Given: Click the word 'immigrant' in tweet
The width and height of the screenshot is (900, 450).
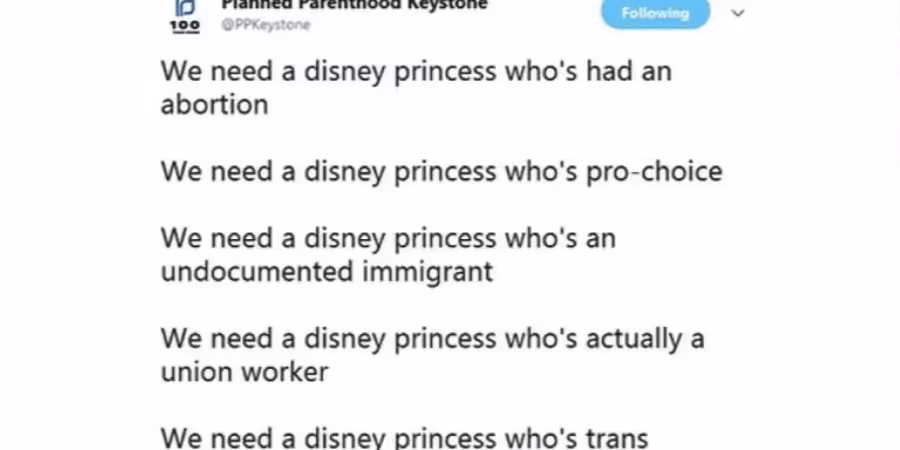Looking at the screenshot, I should tap(428, 272).
